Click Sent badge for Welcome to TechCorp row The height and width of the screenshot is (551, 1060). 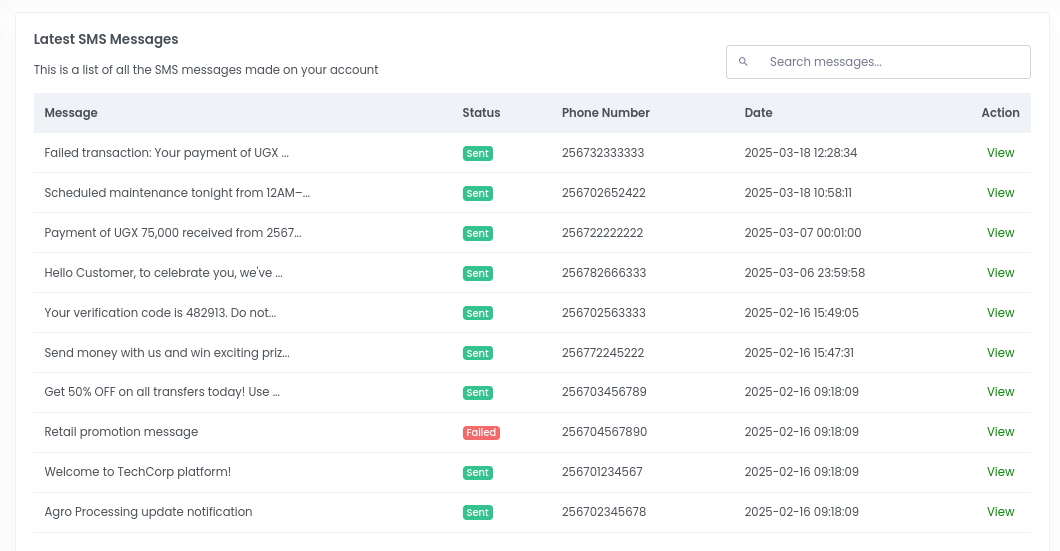coord(477,473)
